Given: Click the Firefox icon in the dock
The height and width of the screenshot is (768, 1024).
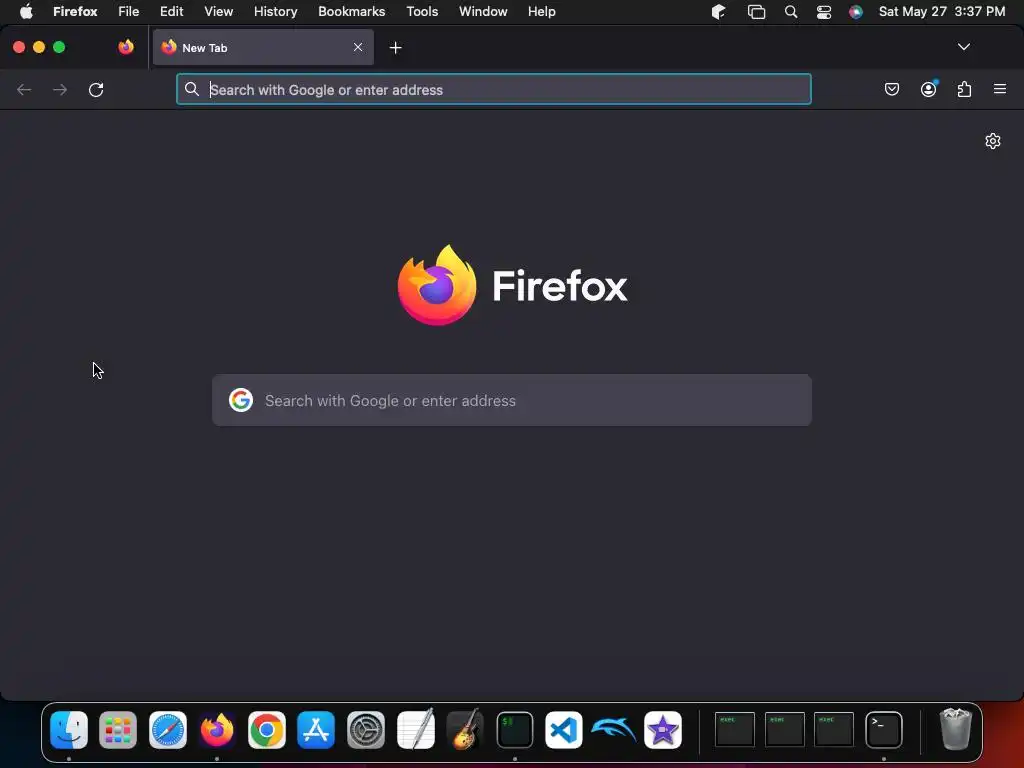Looking at the screenshot, I should 217,729.
